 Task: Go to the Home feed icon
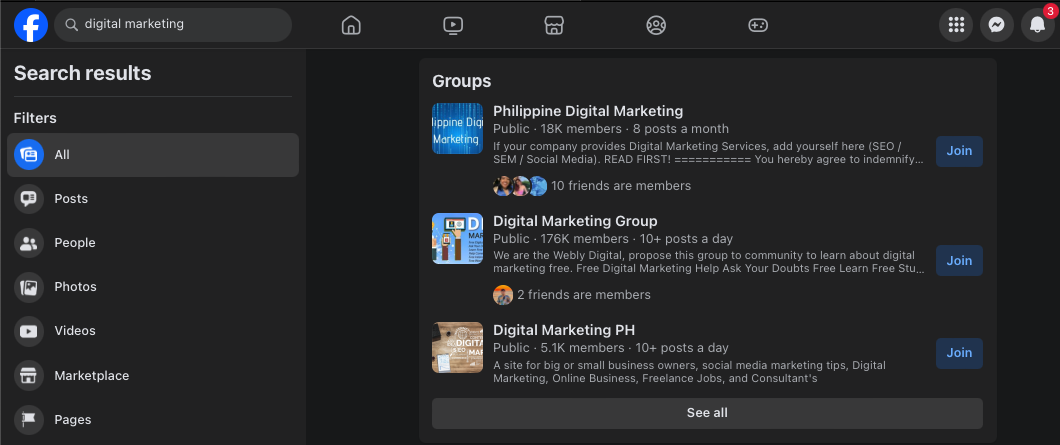point(351,25)
